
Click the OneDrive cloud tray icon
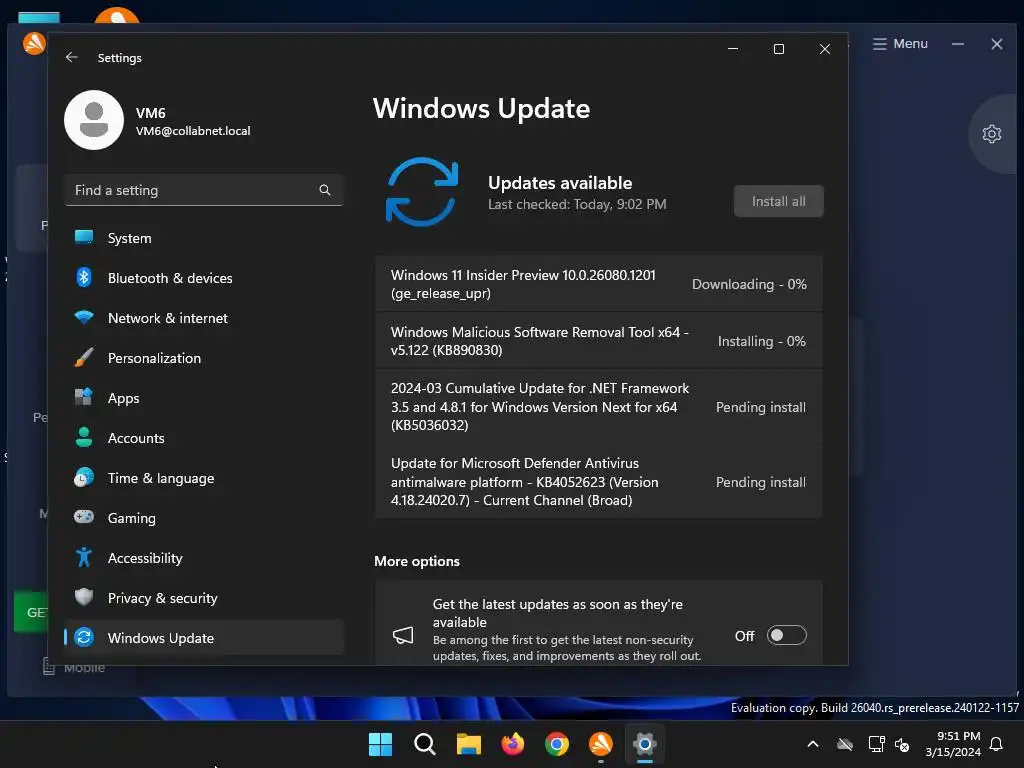coord(845,744)
